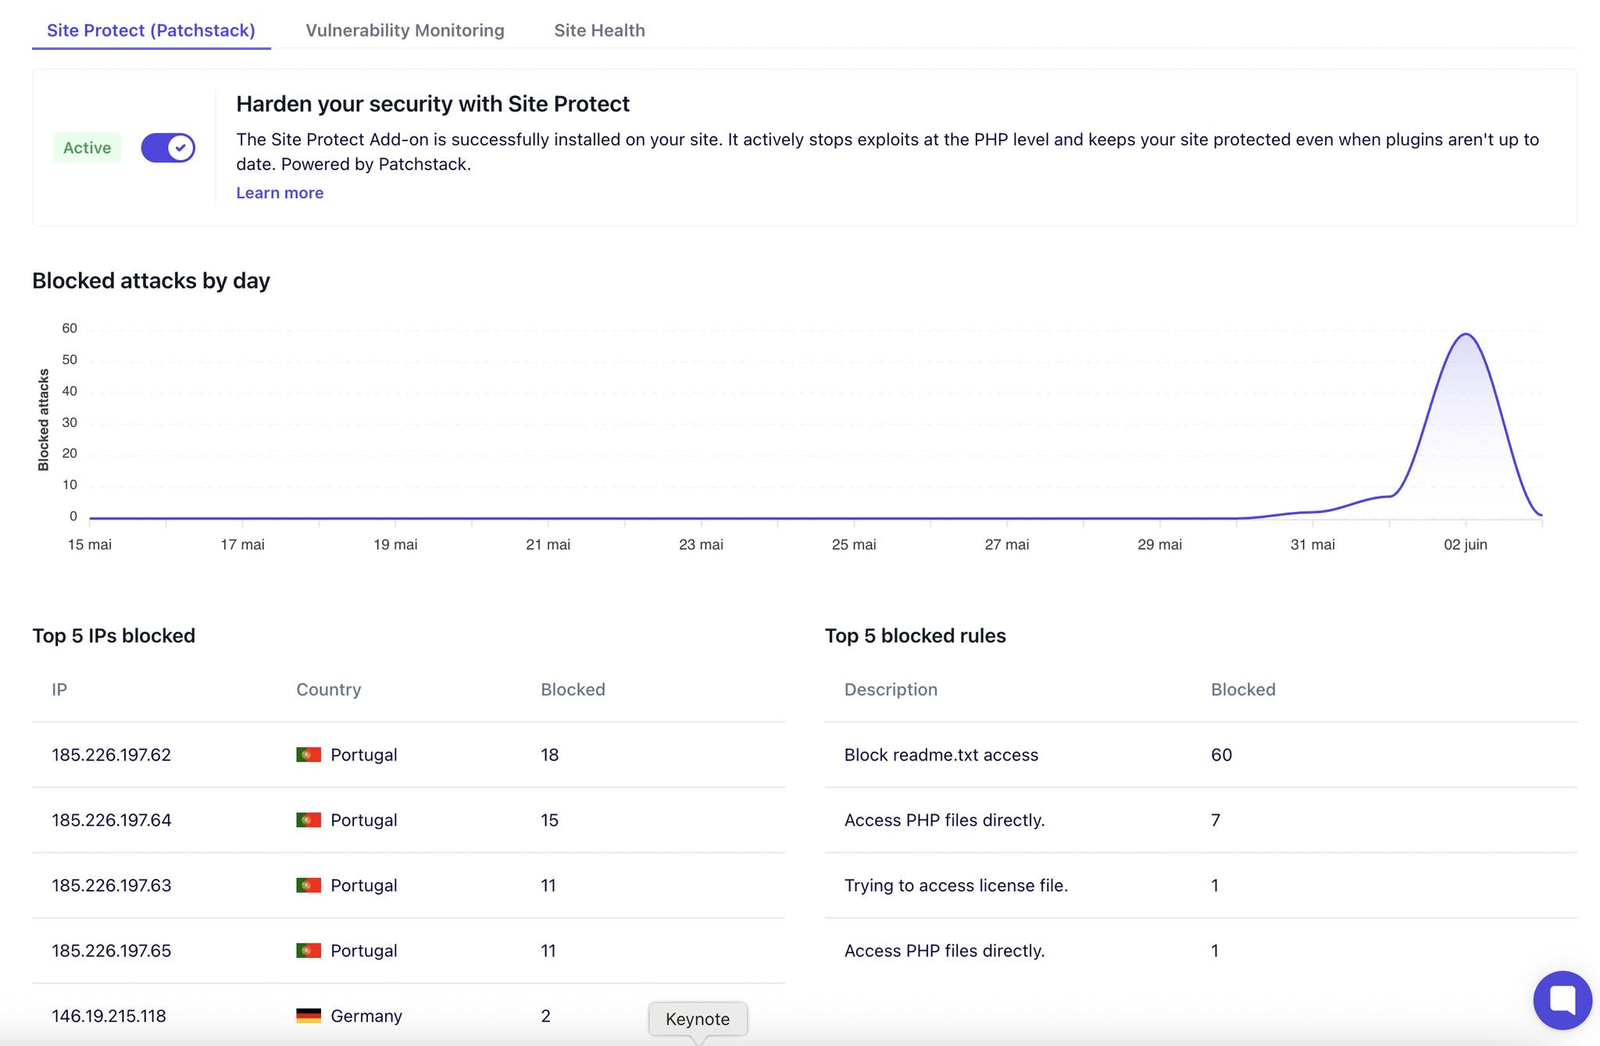Open the chat support bubble icon
This screenshot has width=1600, height=1046.
click(x=1562, y=1000)
